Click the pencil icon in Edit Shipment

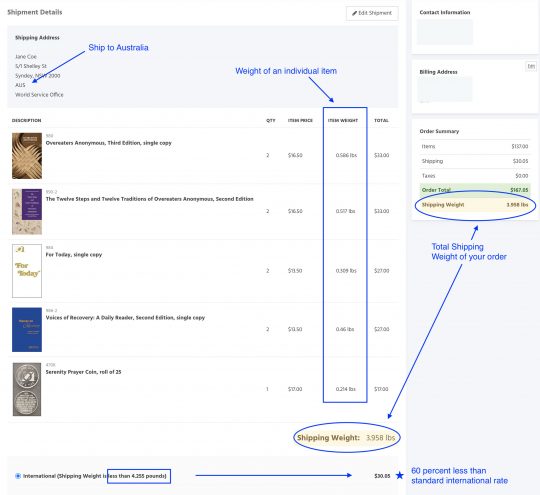click(x=354, y=13)
